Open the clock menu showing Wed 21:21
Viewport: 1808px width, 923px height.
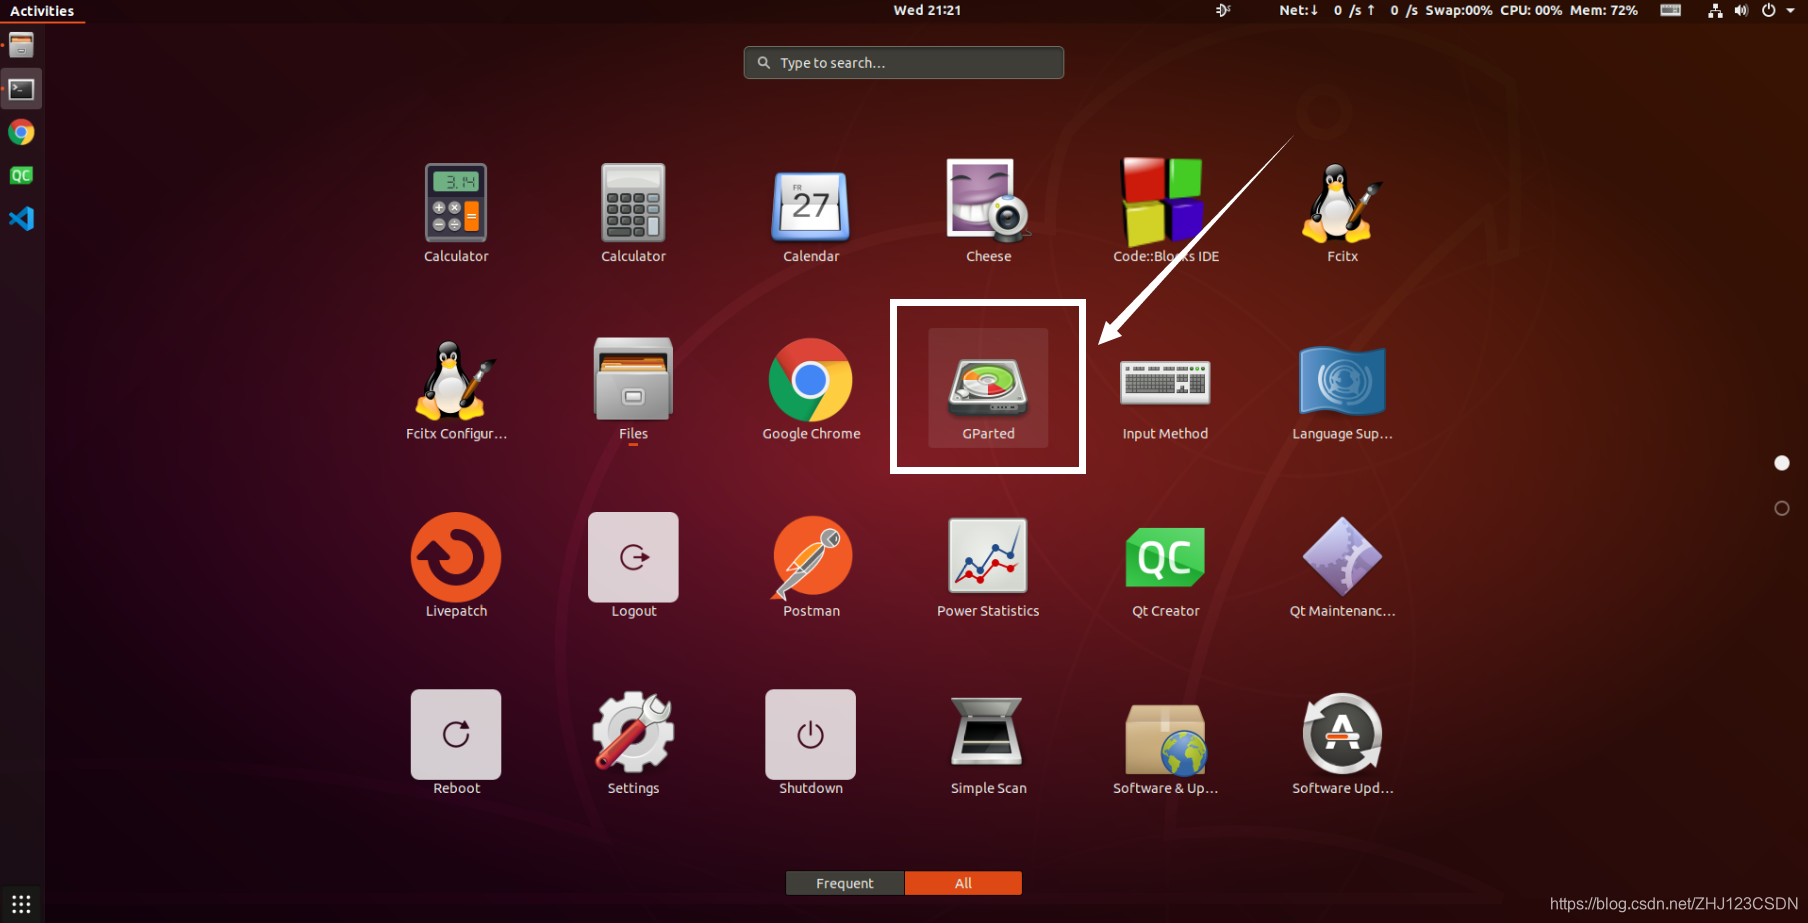click(927, 10)
